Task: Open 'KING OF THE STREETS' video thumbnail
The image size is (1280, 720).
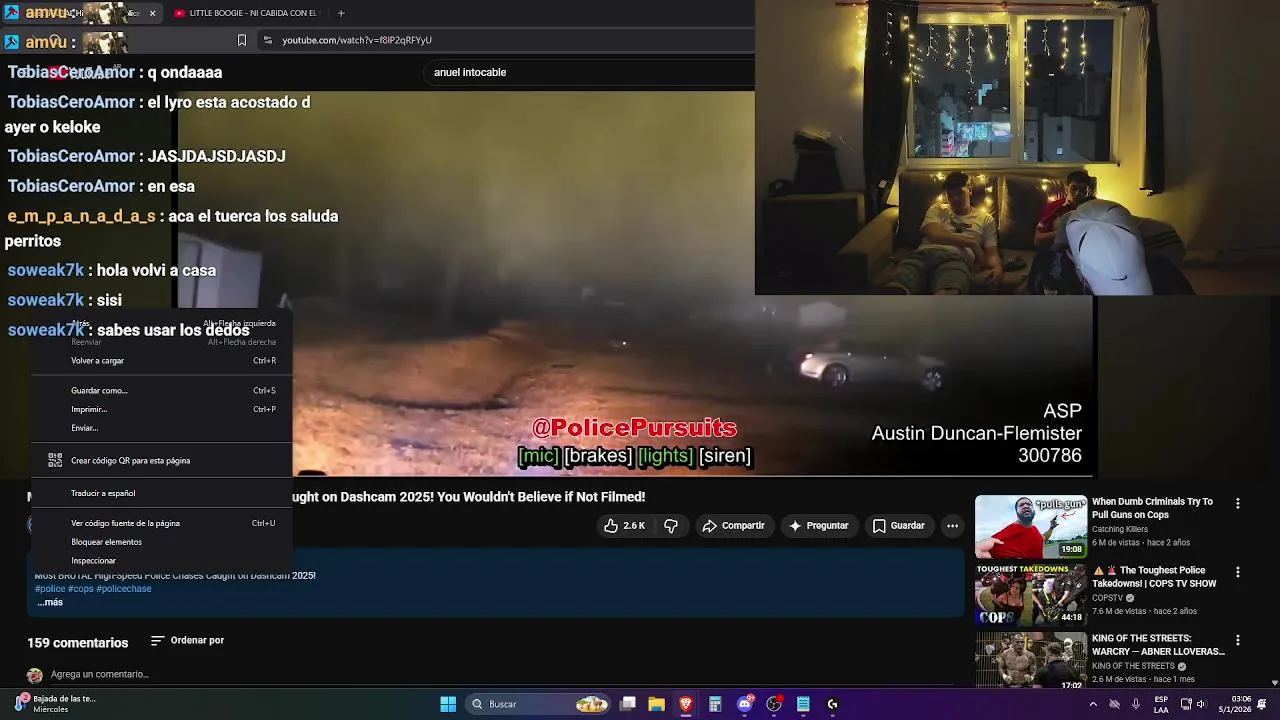Action: (x=1031, y=660)
